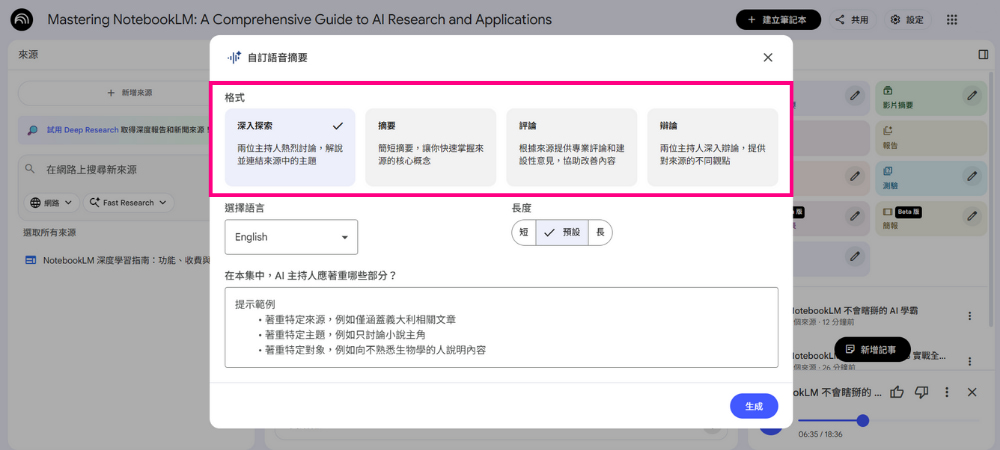Select the 深入探索 format card
1000x450 pixels.
[290, 147]
